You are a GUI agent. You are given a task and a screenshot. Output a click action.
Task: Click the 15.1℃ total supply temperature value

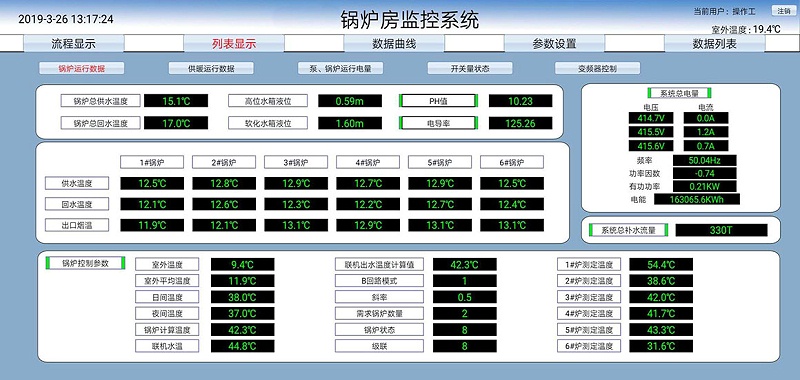point(176,100)
